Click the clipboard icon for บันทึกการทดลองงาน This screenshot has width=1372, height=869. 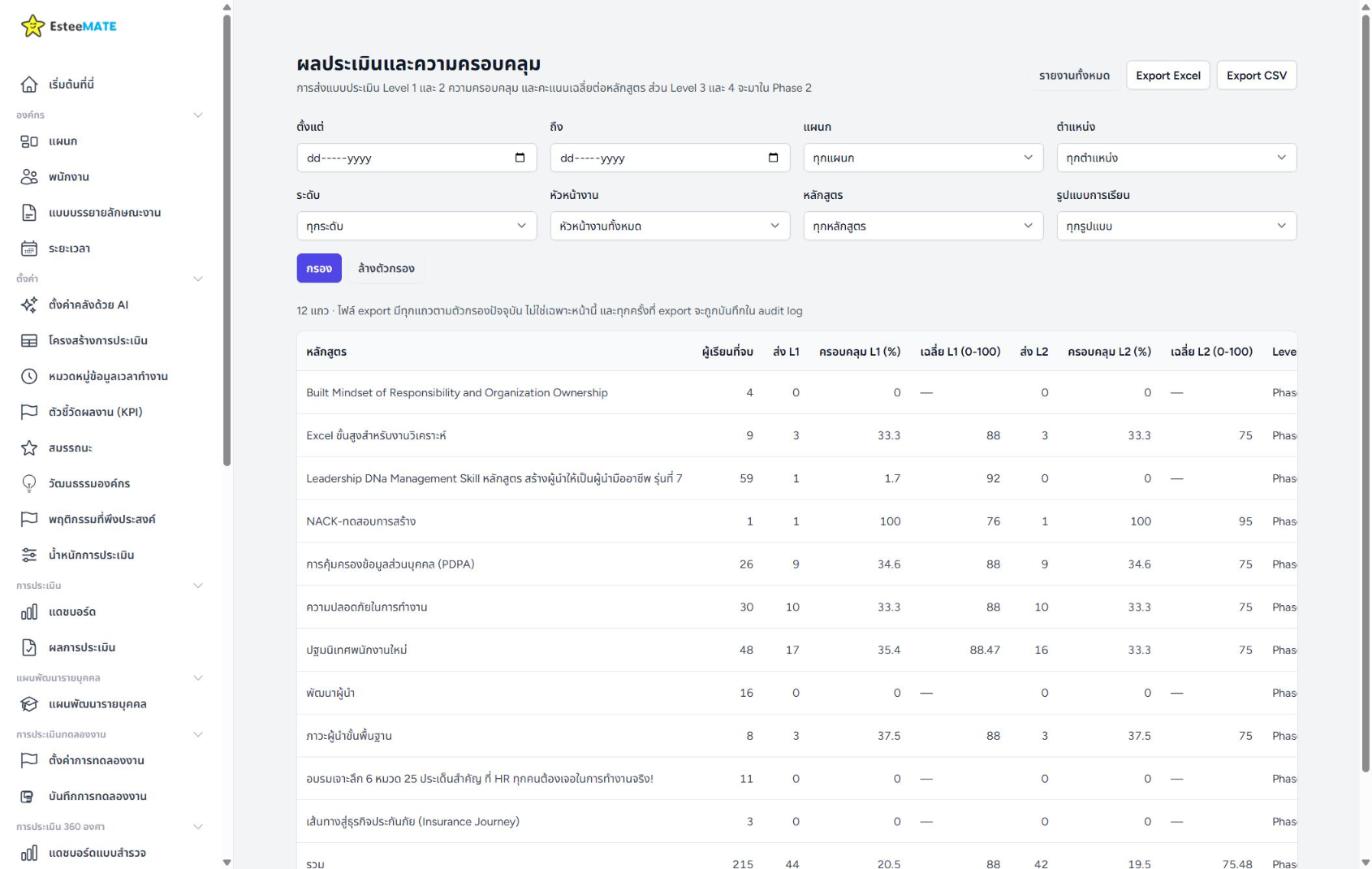pyautogui.click(x=28, y=797)
